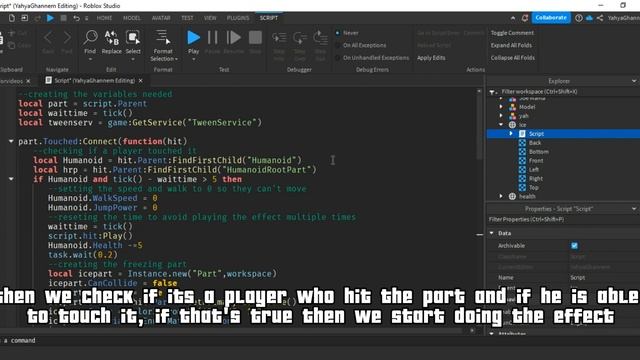
Task: Click the Share icon near username
Action: pyautogui.click(x=600, y=18)
